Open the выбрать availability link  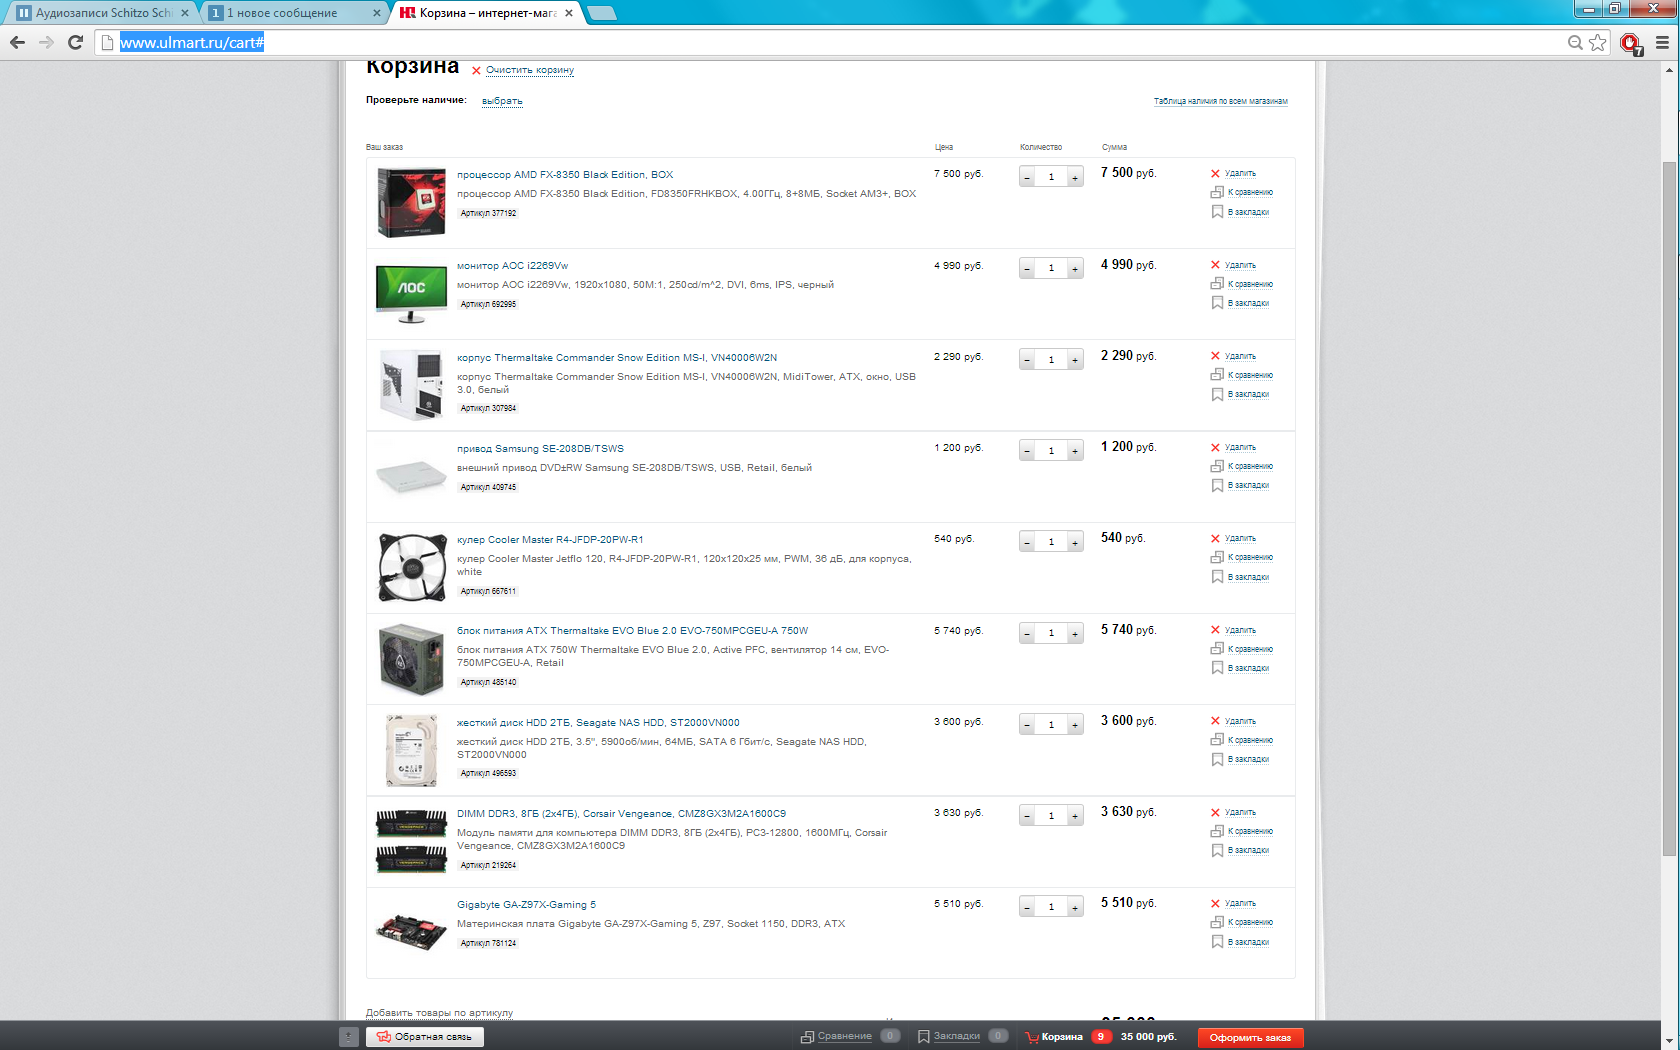coord(502,101)
